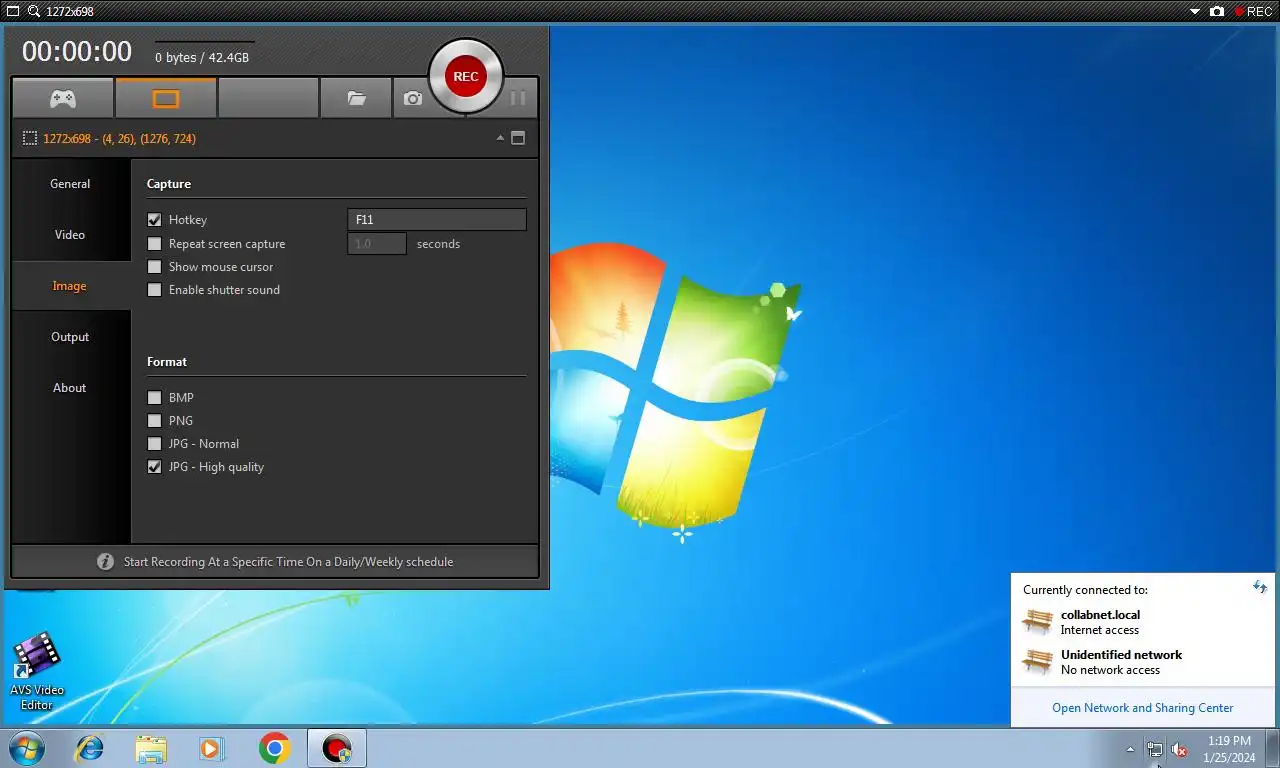Open the Output settings tab
The image size is (1280, 768).
coord(70,337)
